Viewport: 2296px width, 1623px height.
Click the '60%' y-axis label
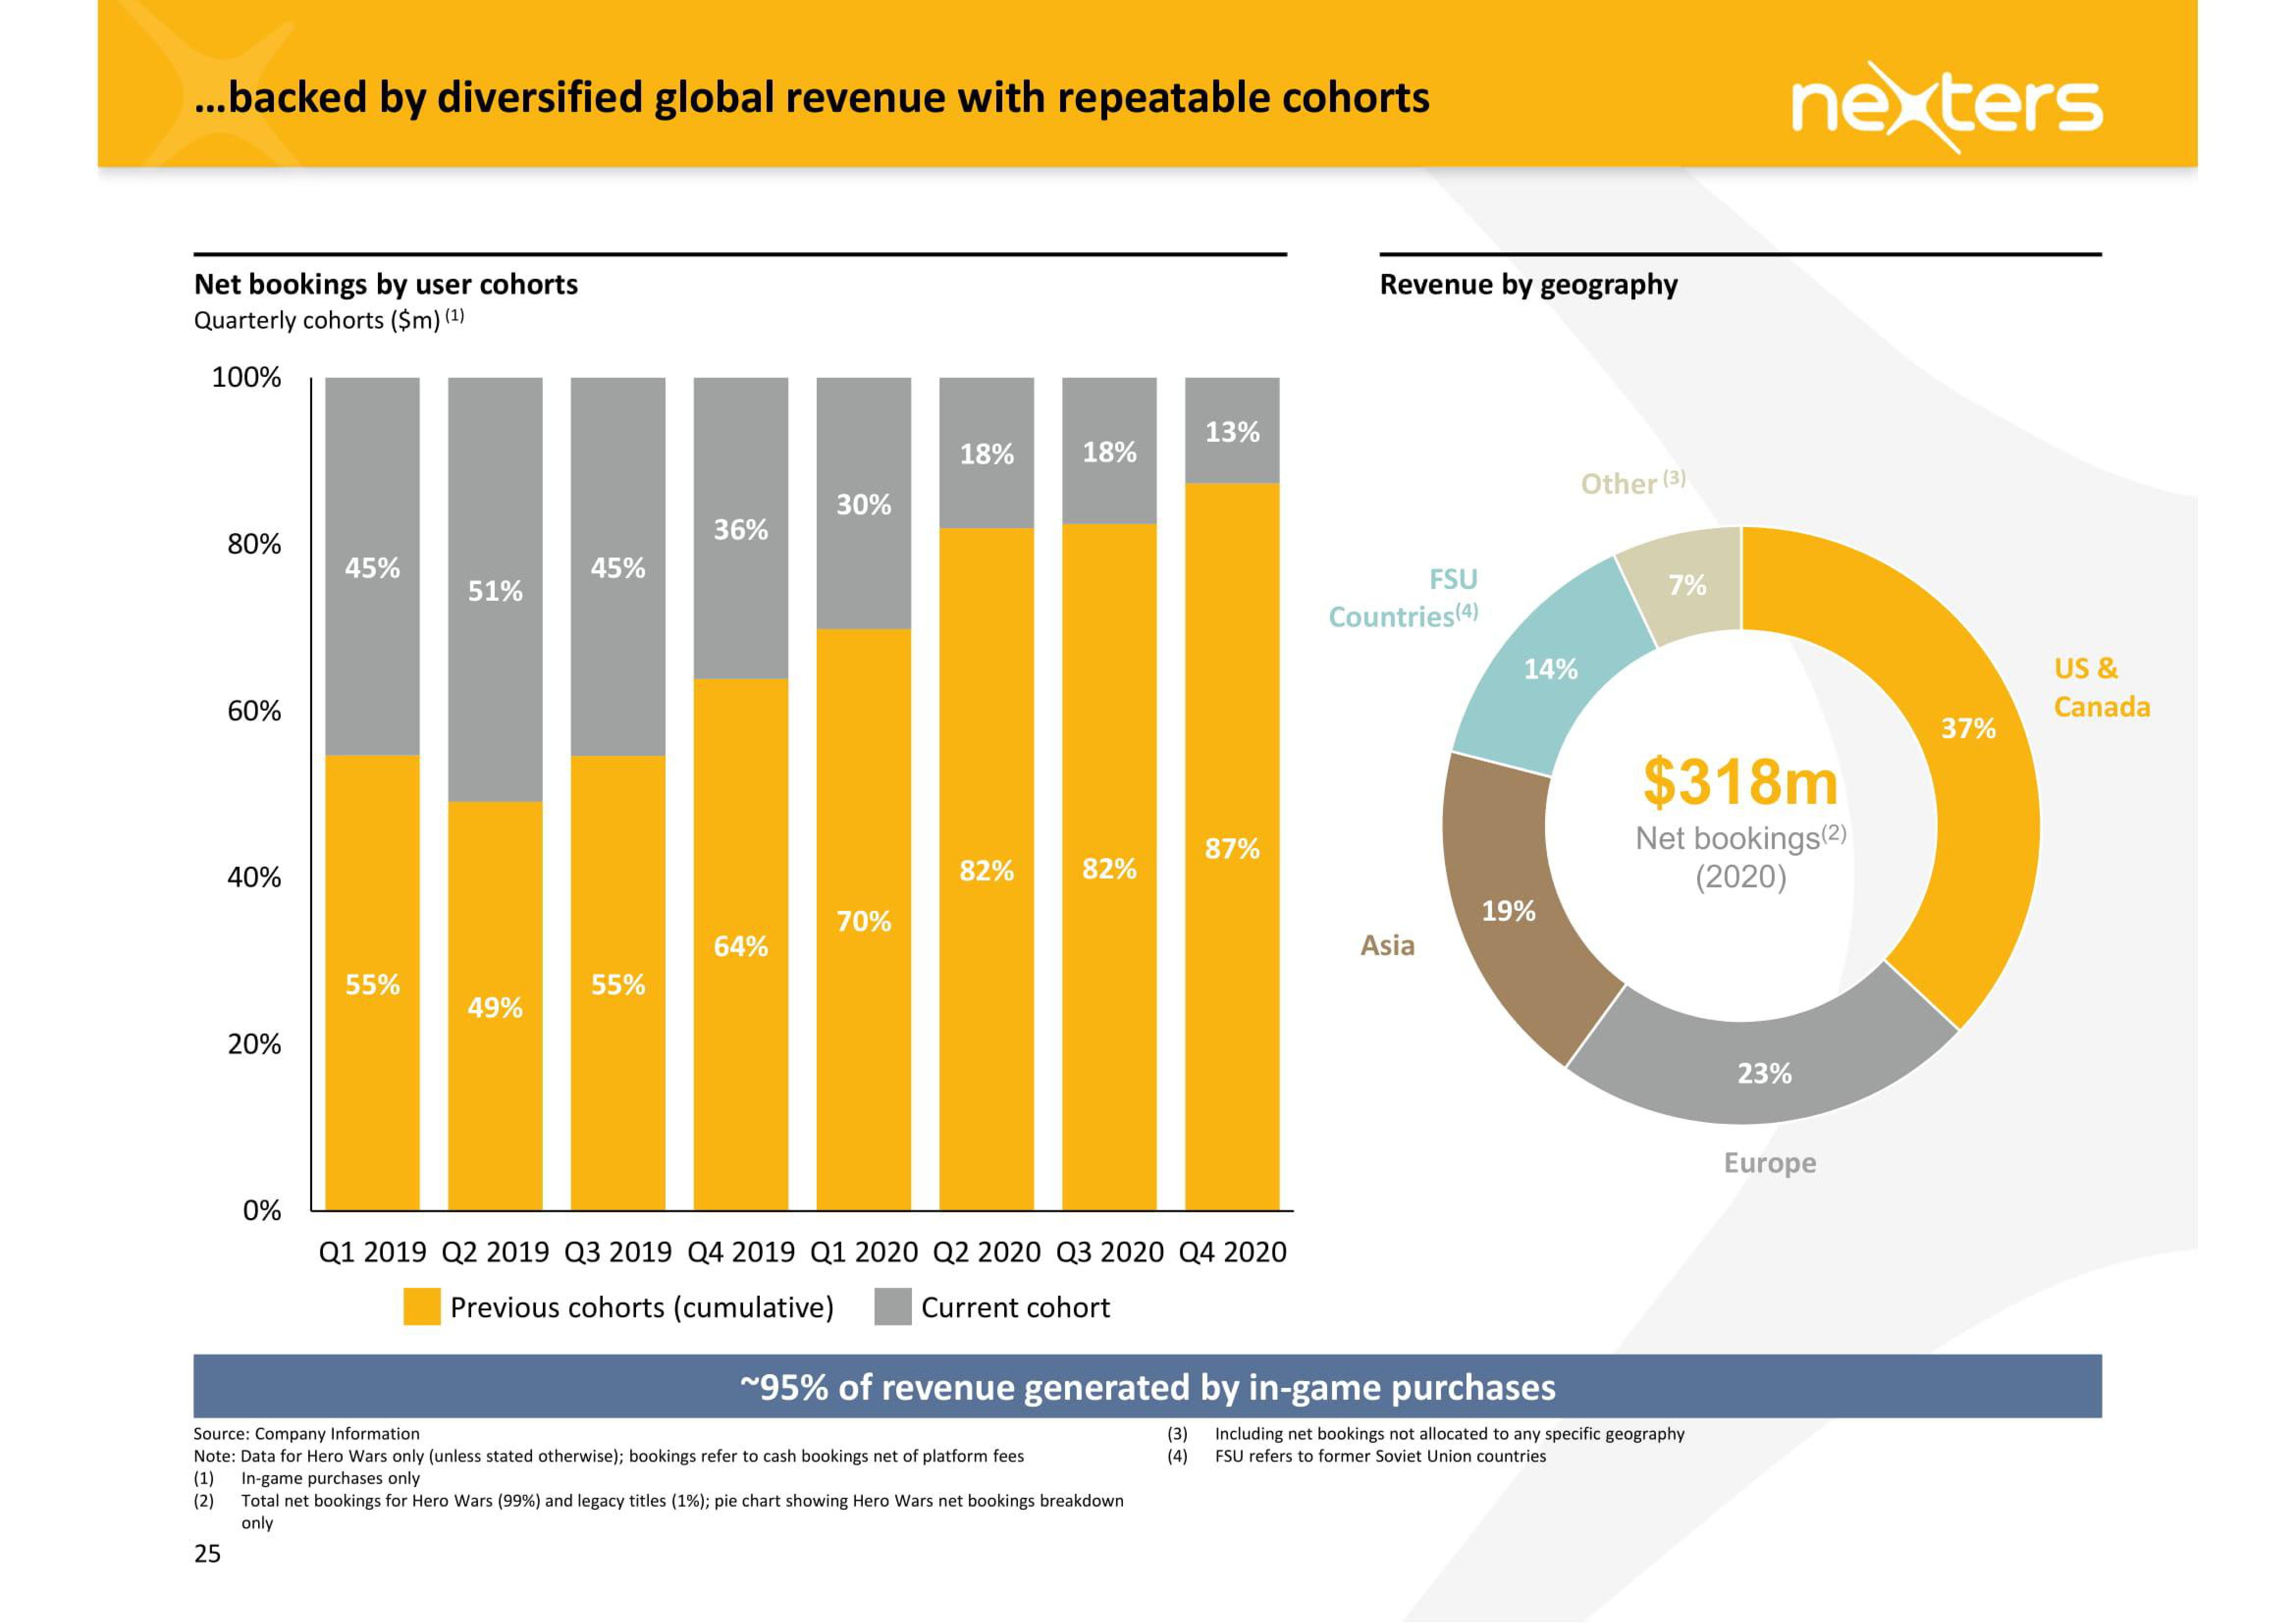tap(254, 711)
